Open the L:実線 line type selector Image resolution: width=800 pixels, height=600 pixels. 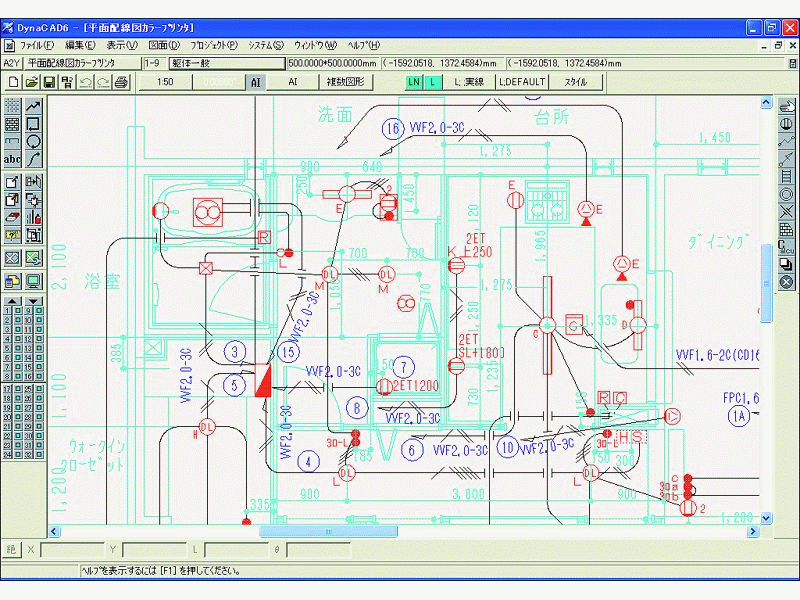coord(469,82)
